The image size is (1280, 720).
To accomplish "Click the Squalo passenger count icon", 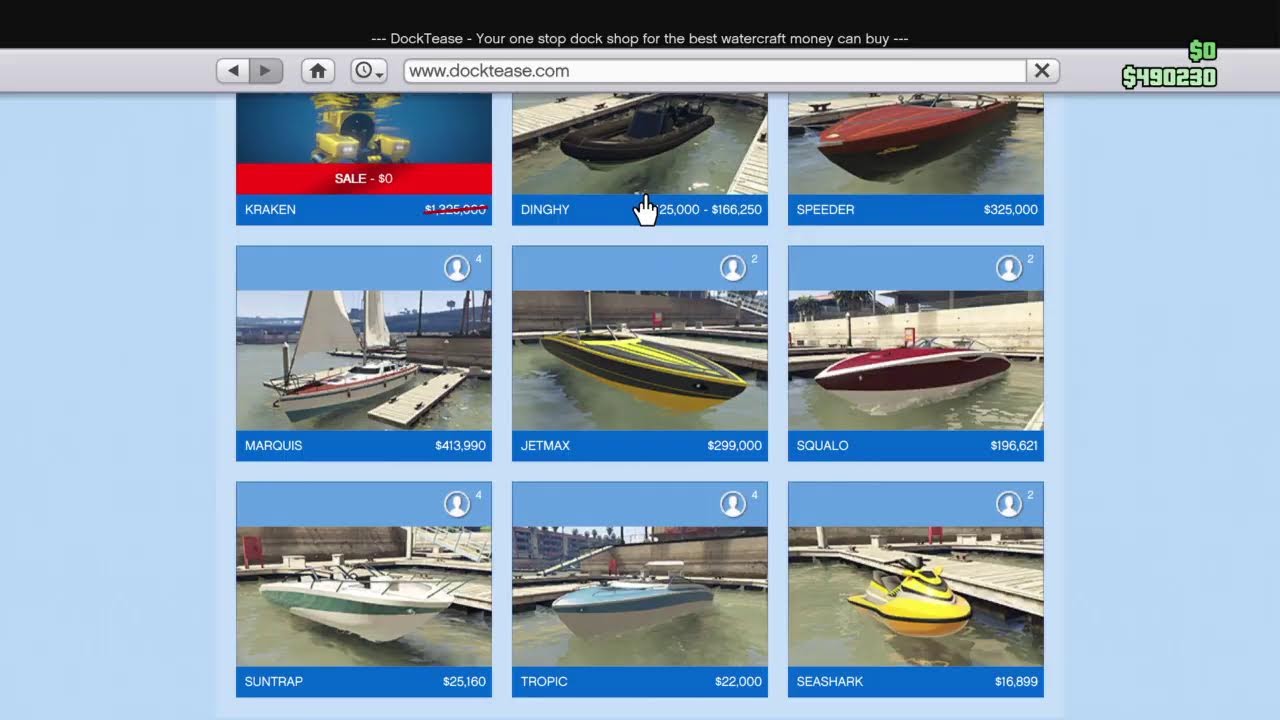I will [1009, 268].
